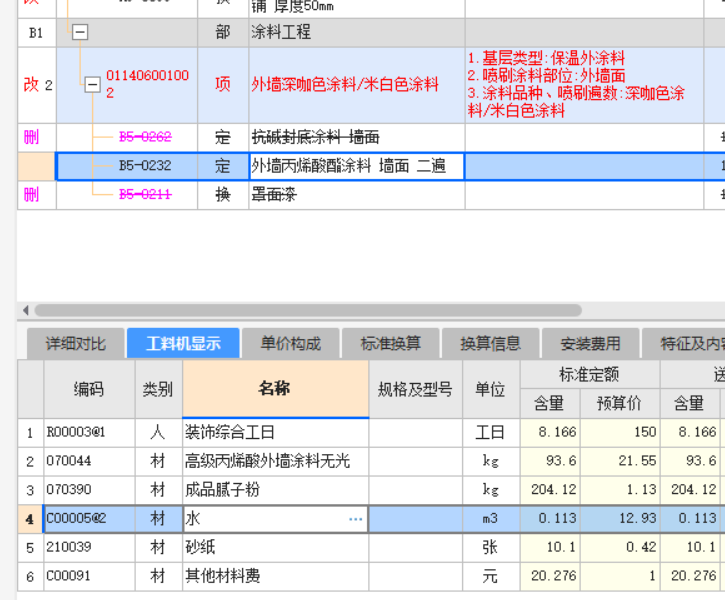
Task: Select code cell 210039
Action: click(89, 547)
